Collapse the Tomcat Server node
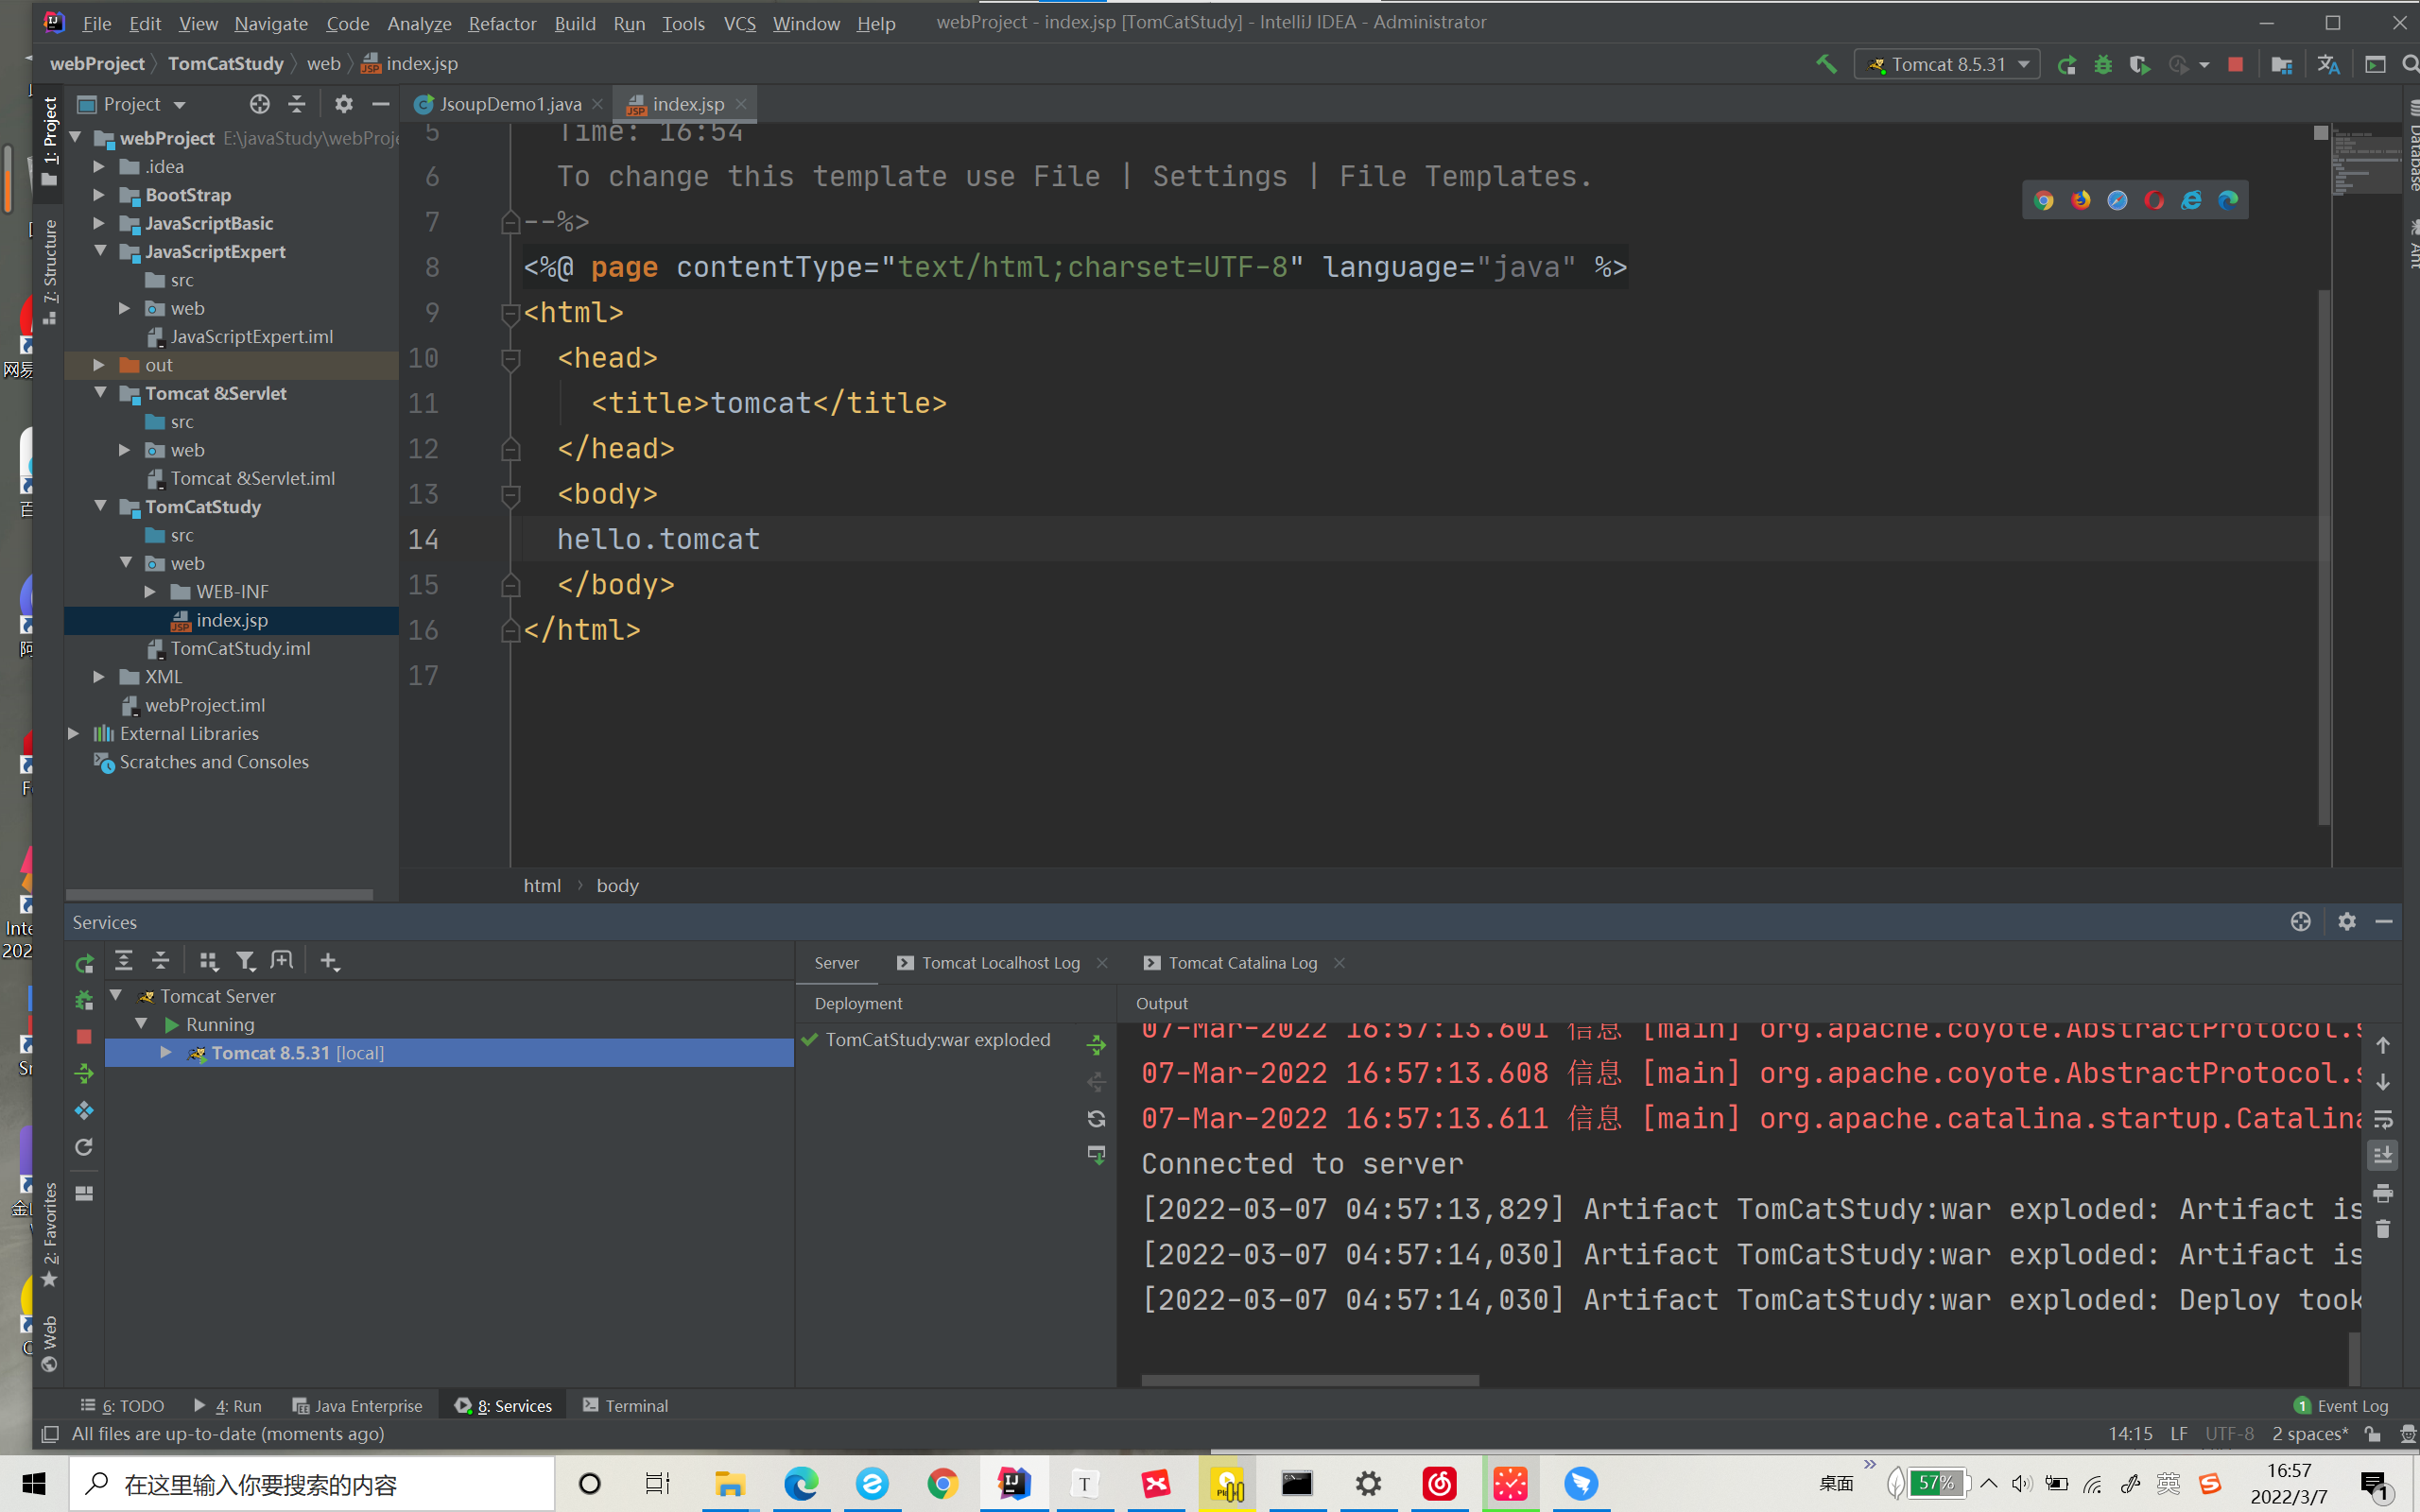 pos(116,996)
